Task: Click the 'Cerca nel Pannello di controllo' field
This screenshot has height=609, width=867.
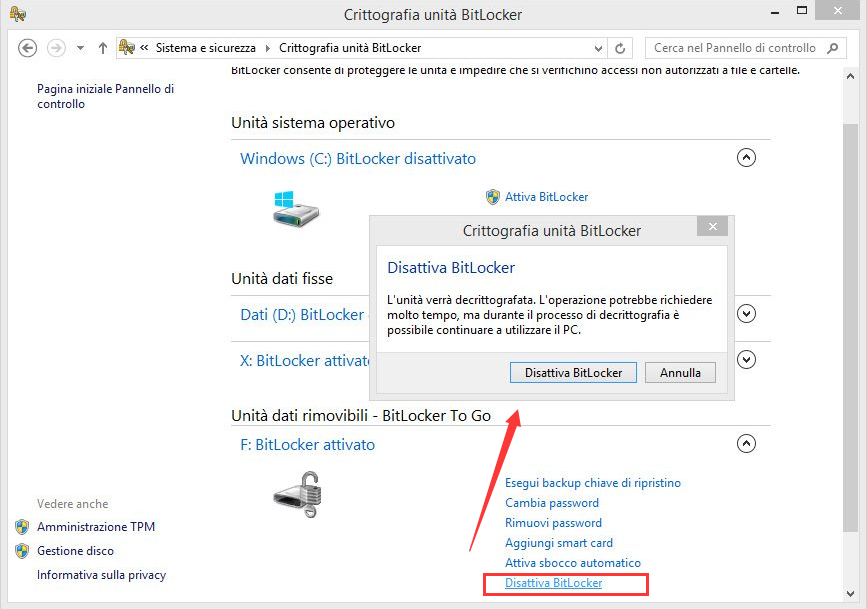Action: [x=734, y=48]
